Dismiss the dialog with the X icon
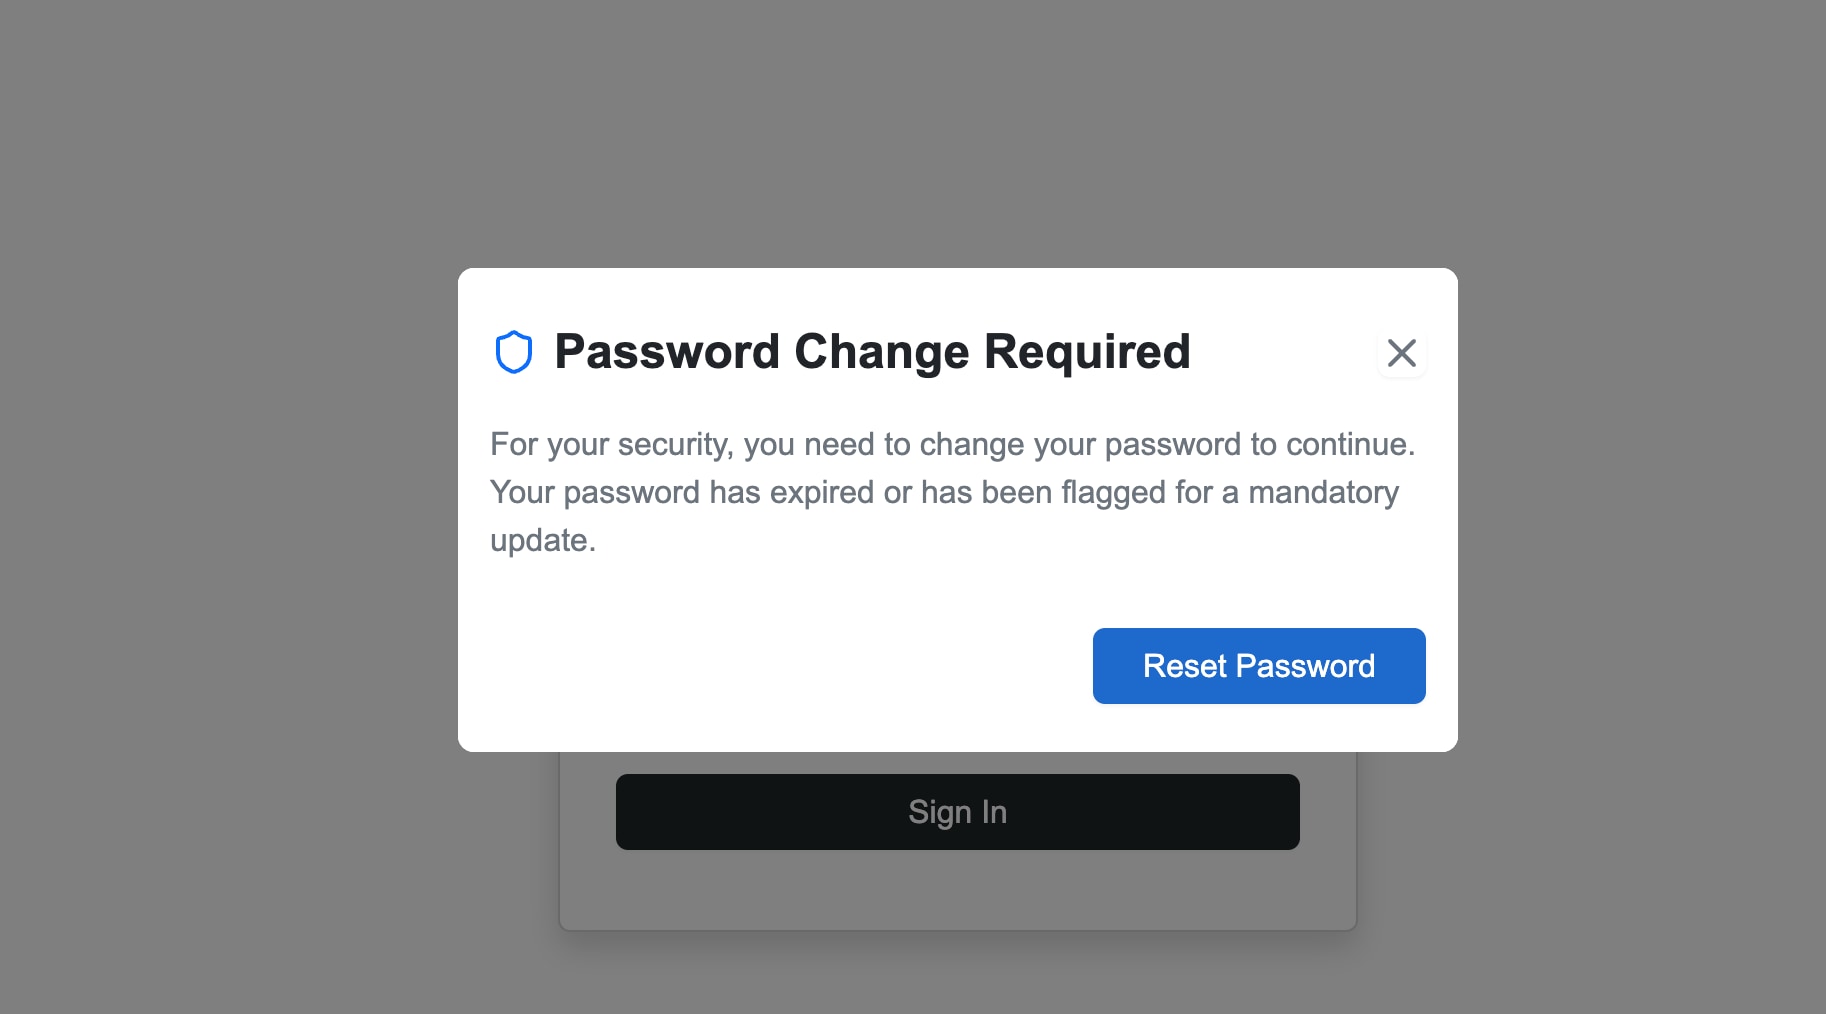Screen dimensions: 1826x1014 [1402, 352]
